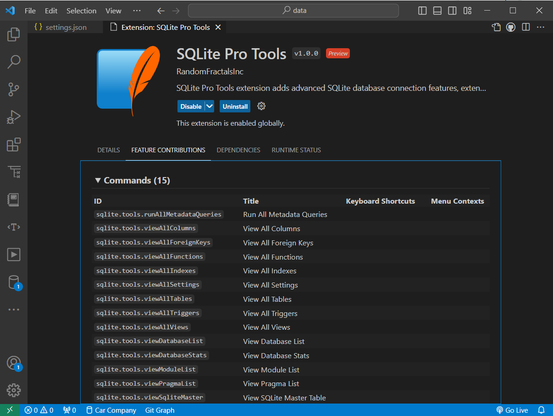553x416 pixels.
Task: Open the Search view in activity bar
Action: tap(13, 62)
